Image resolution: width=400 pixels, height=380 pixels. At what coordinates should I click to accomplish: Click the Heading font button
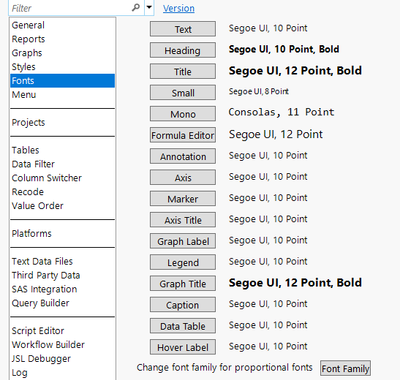pyautogui.click(x=183, y=50)
